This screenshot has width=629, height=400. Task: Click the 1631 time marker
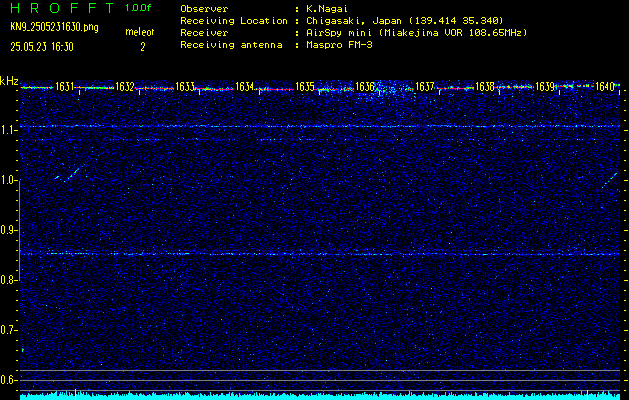pos(64,87)
